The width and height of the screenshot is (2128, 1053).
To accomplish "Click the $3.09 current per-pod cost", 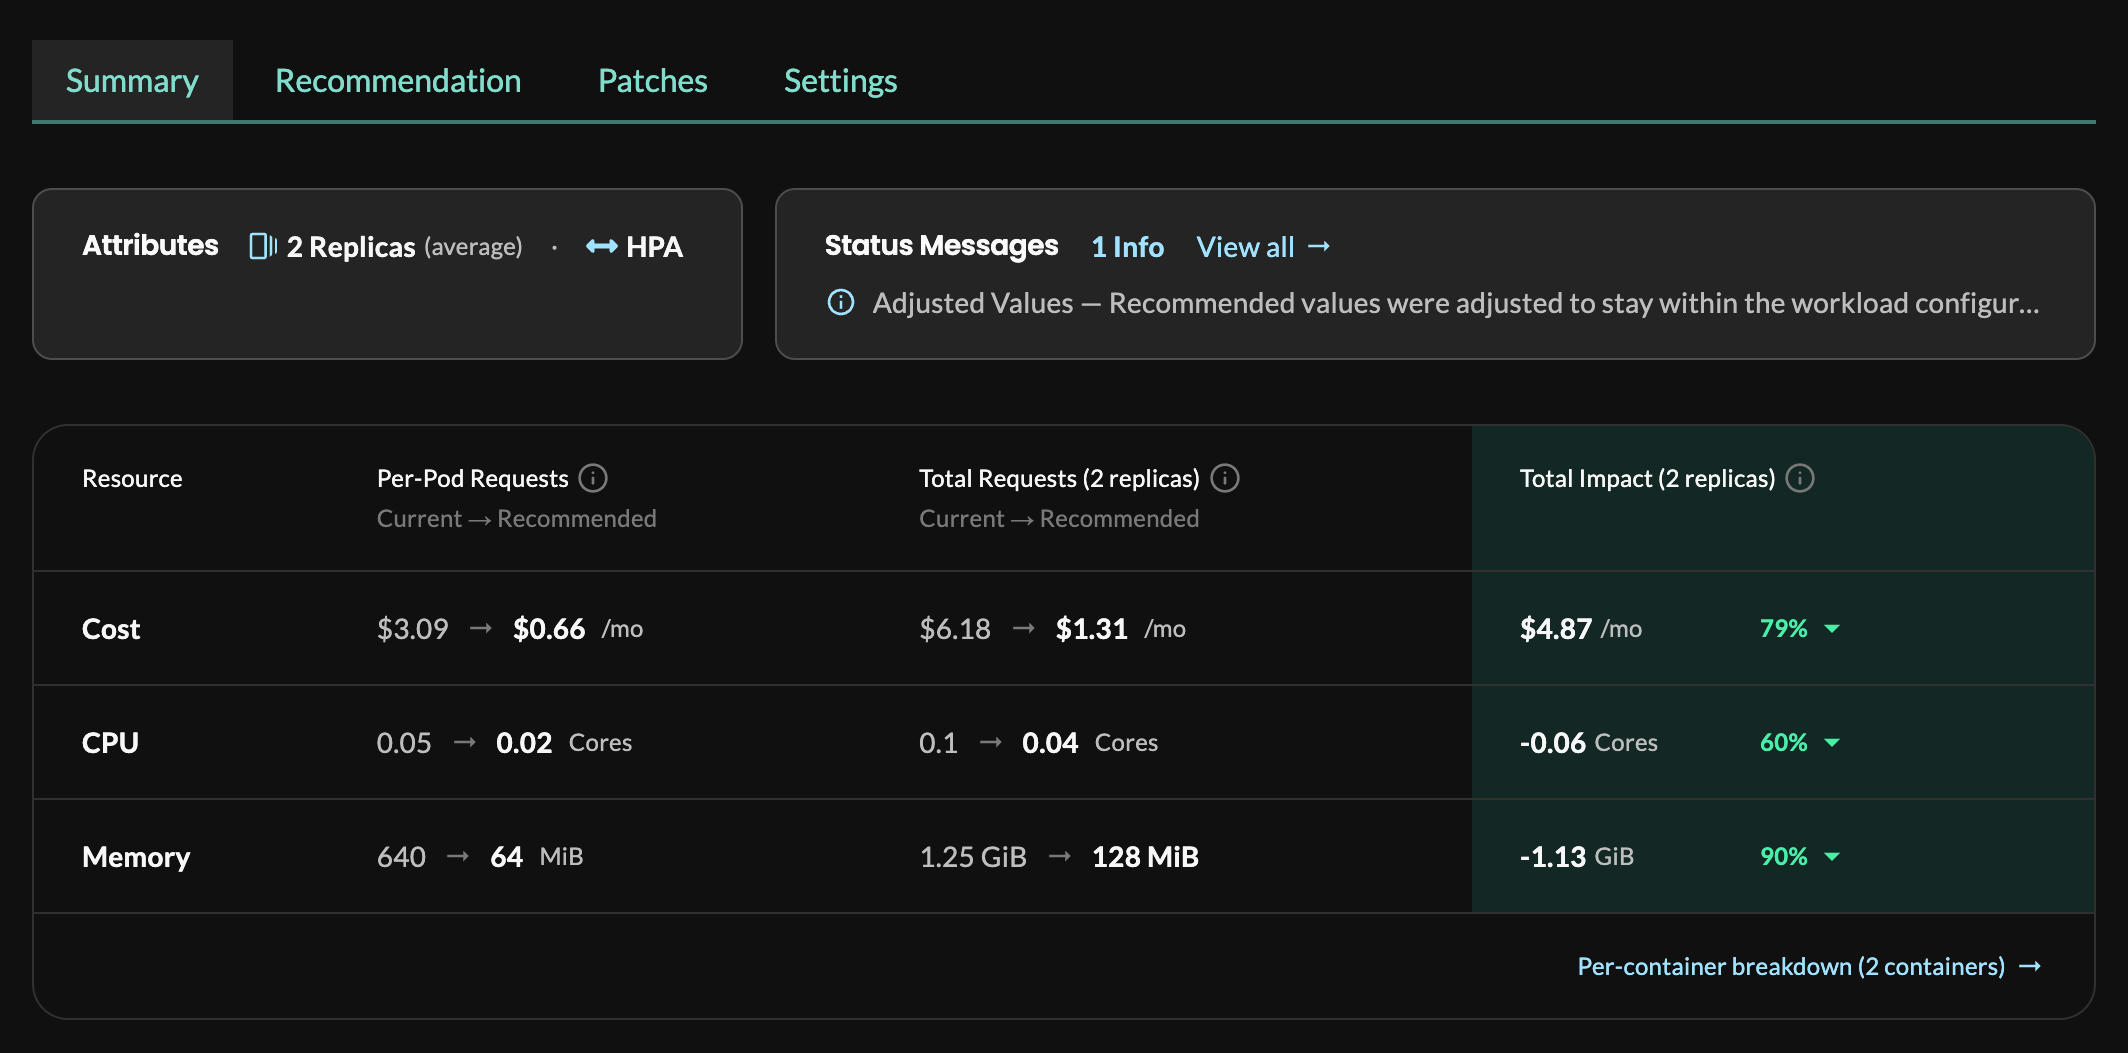I will tap(412, 629).
